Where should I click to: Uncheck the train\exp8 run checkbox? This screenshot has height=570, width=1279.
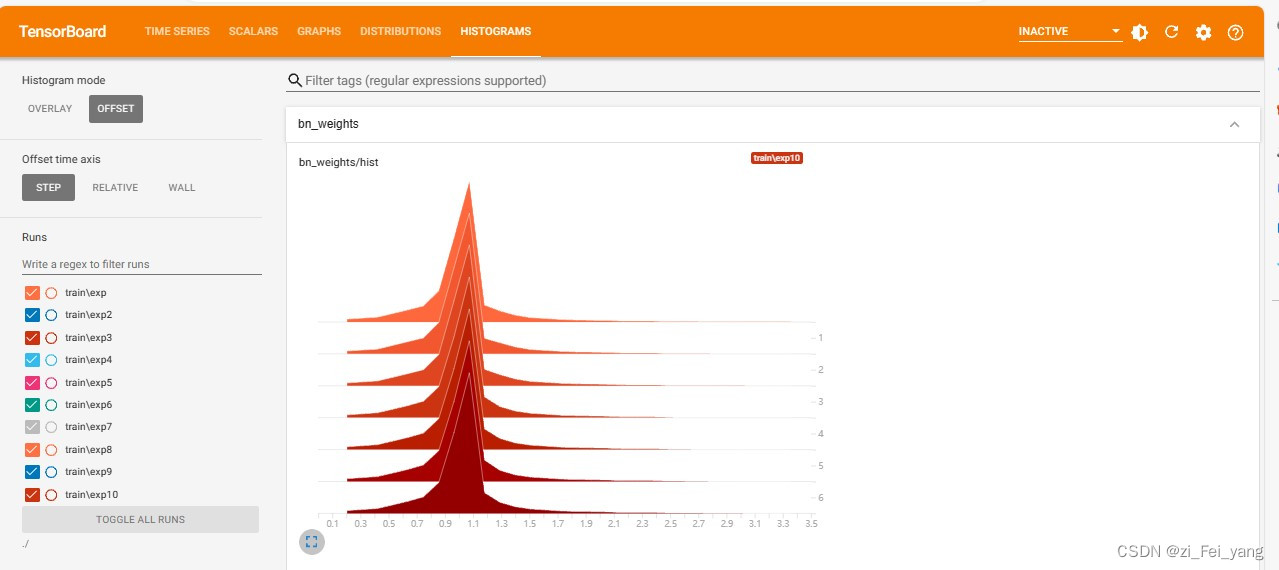(x=32, y=450)
